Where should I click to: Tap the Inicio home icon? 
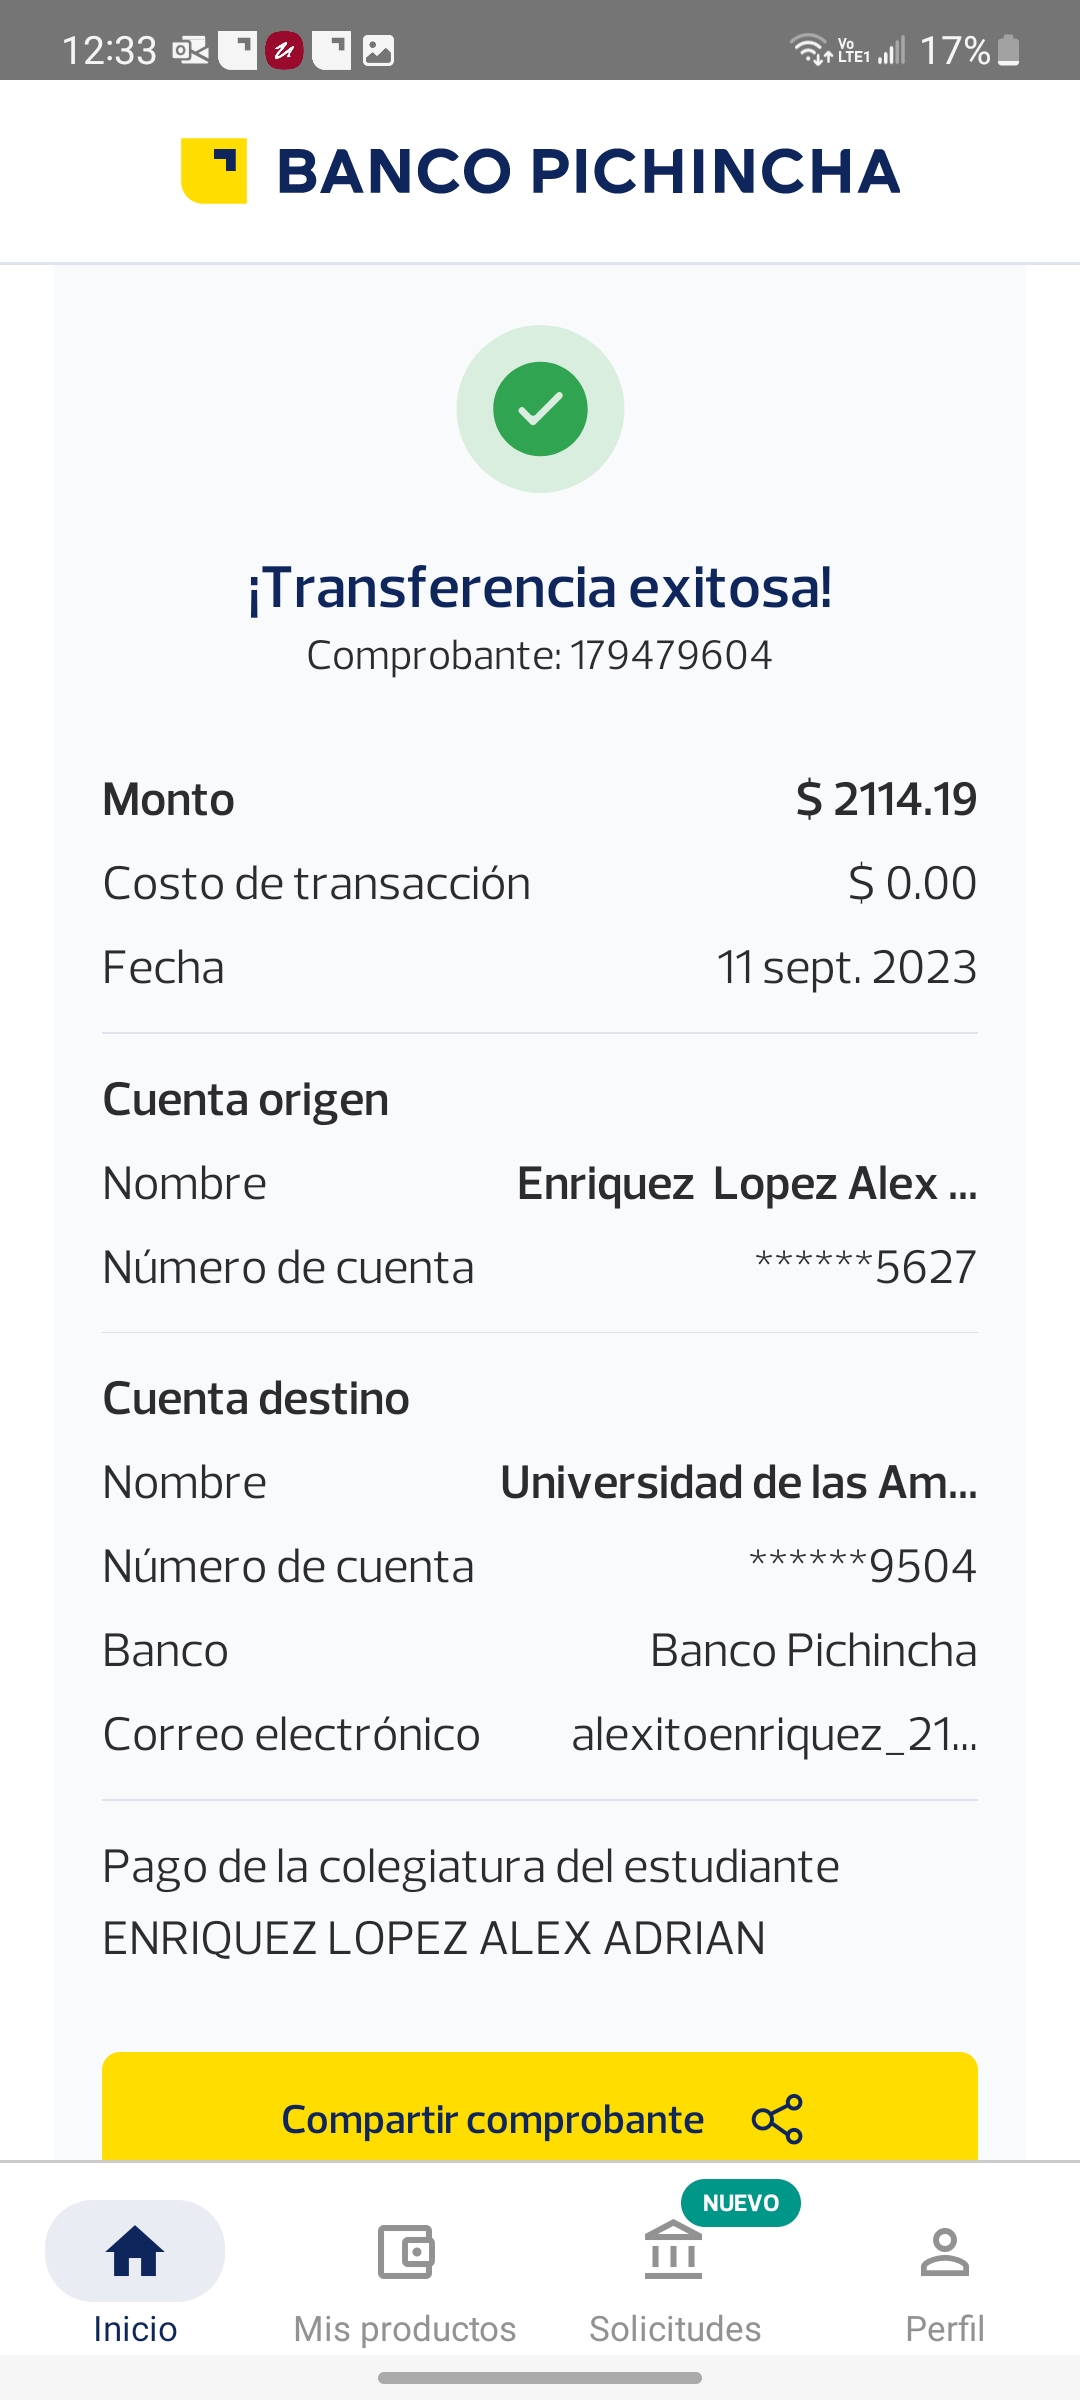point(135,2252)
